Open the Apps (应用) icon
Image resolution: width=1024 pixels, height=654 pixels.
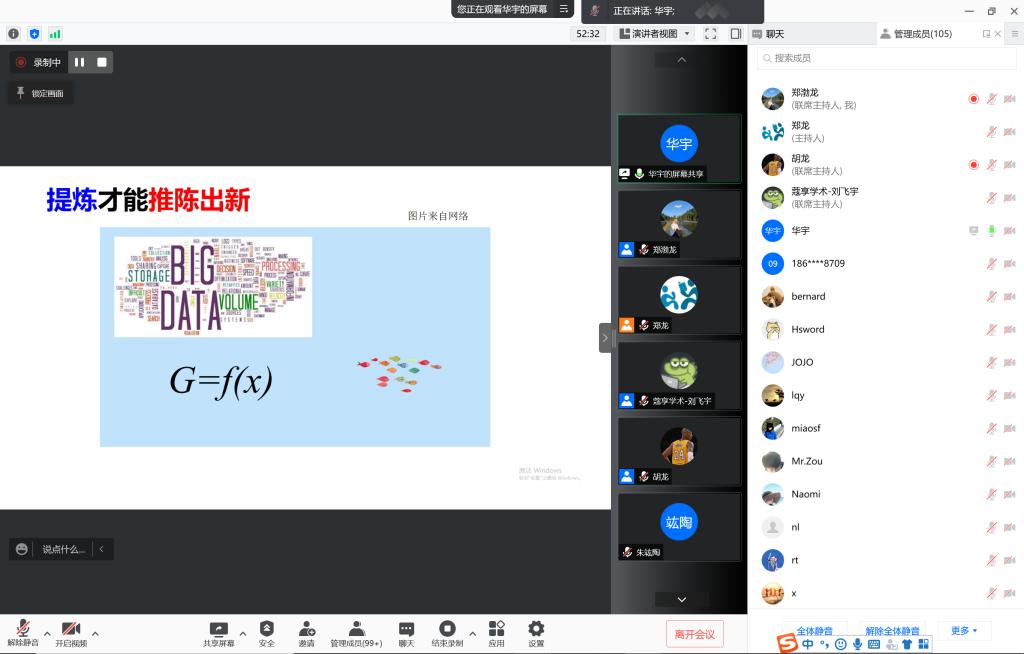(496, 629)
